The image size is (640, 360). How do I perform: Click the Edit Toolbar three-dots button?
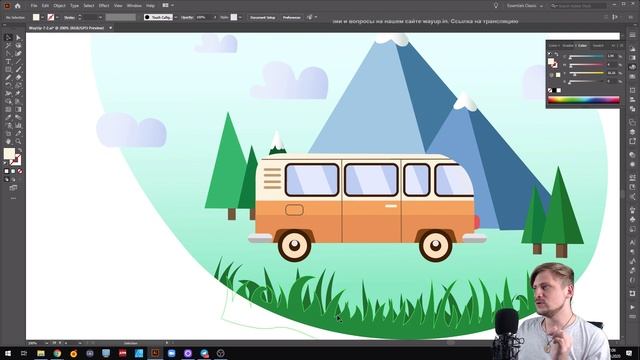tap(13, 198)
